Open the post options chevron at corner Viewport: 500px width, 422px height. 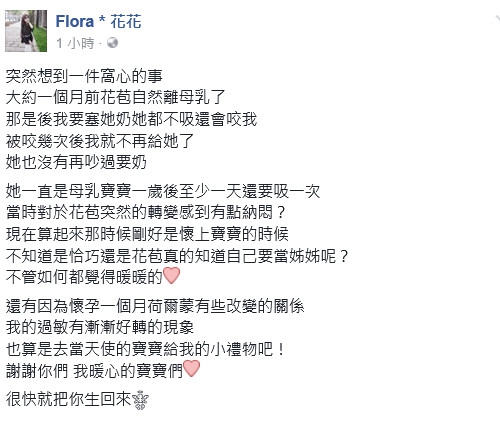pos(497,17)
